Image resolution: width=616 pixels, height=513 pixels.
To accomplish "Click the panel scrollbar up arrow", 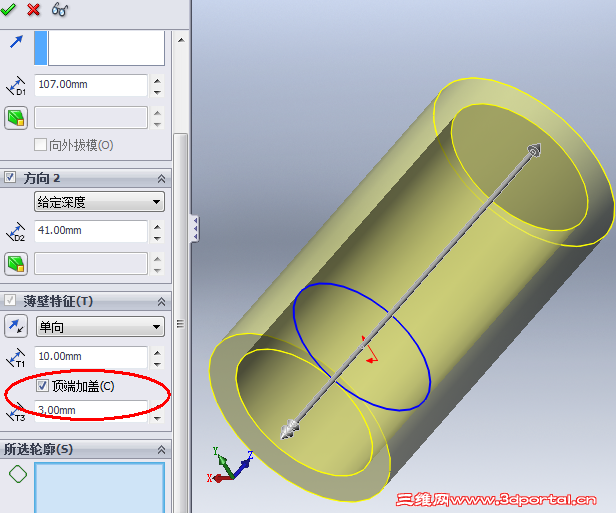I will [181, 40].
